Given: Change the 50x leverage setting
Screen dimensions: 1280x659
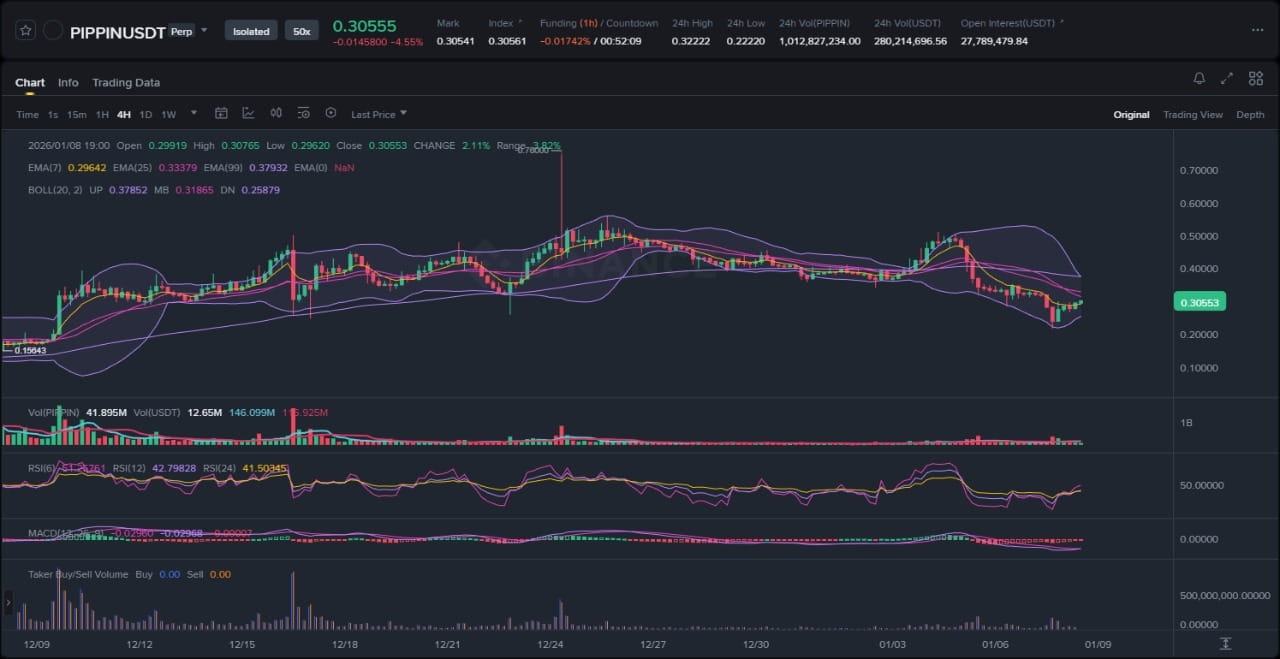Looking at the screenshot, I should click(300, 31).
